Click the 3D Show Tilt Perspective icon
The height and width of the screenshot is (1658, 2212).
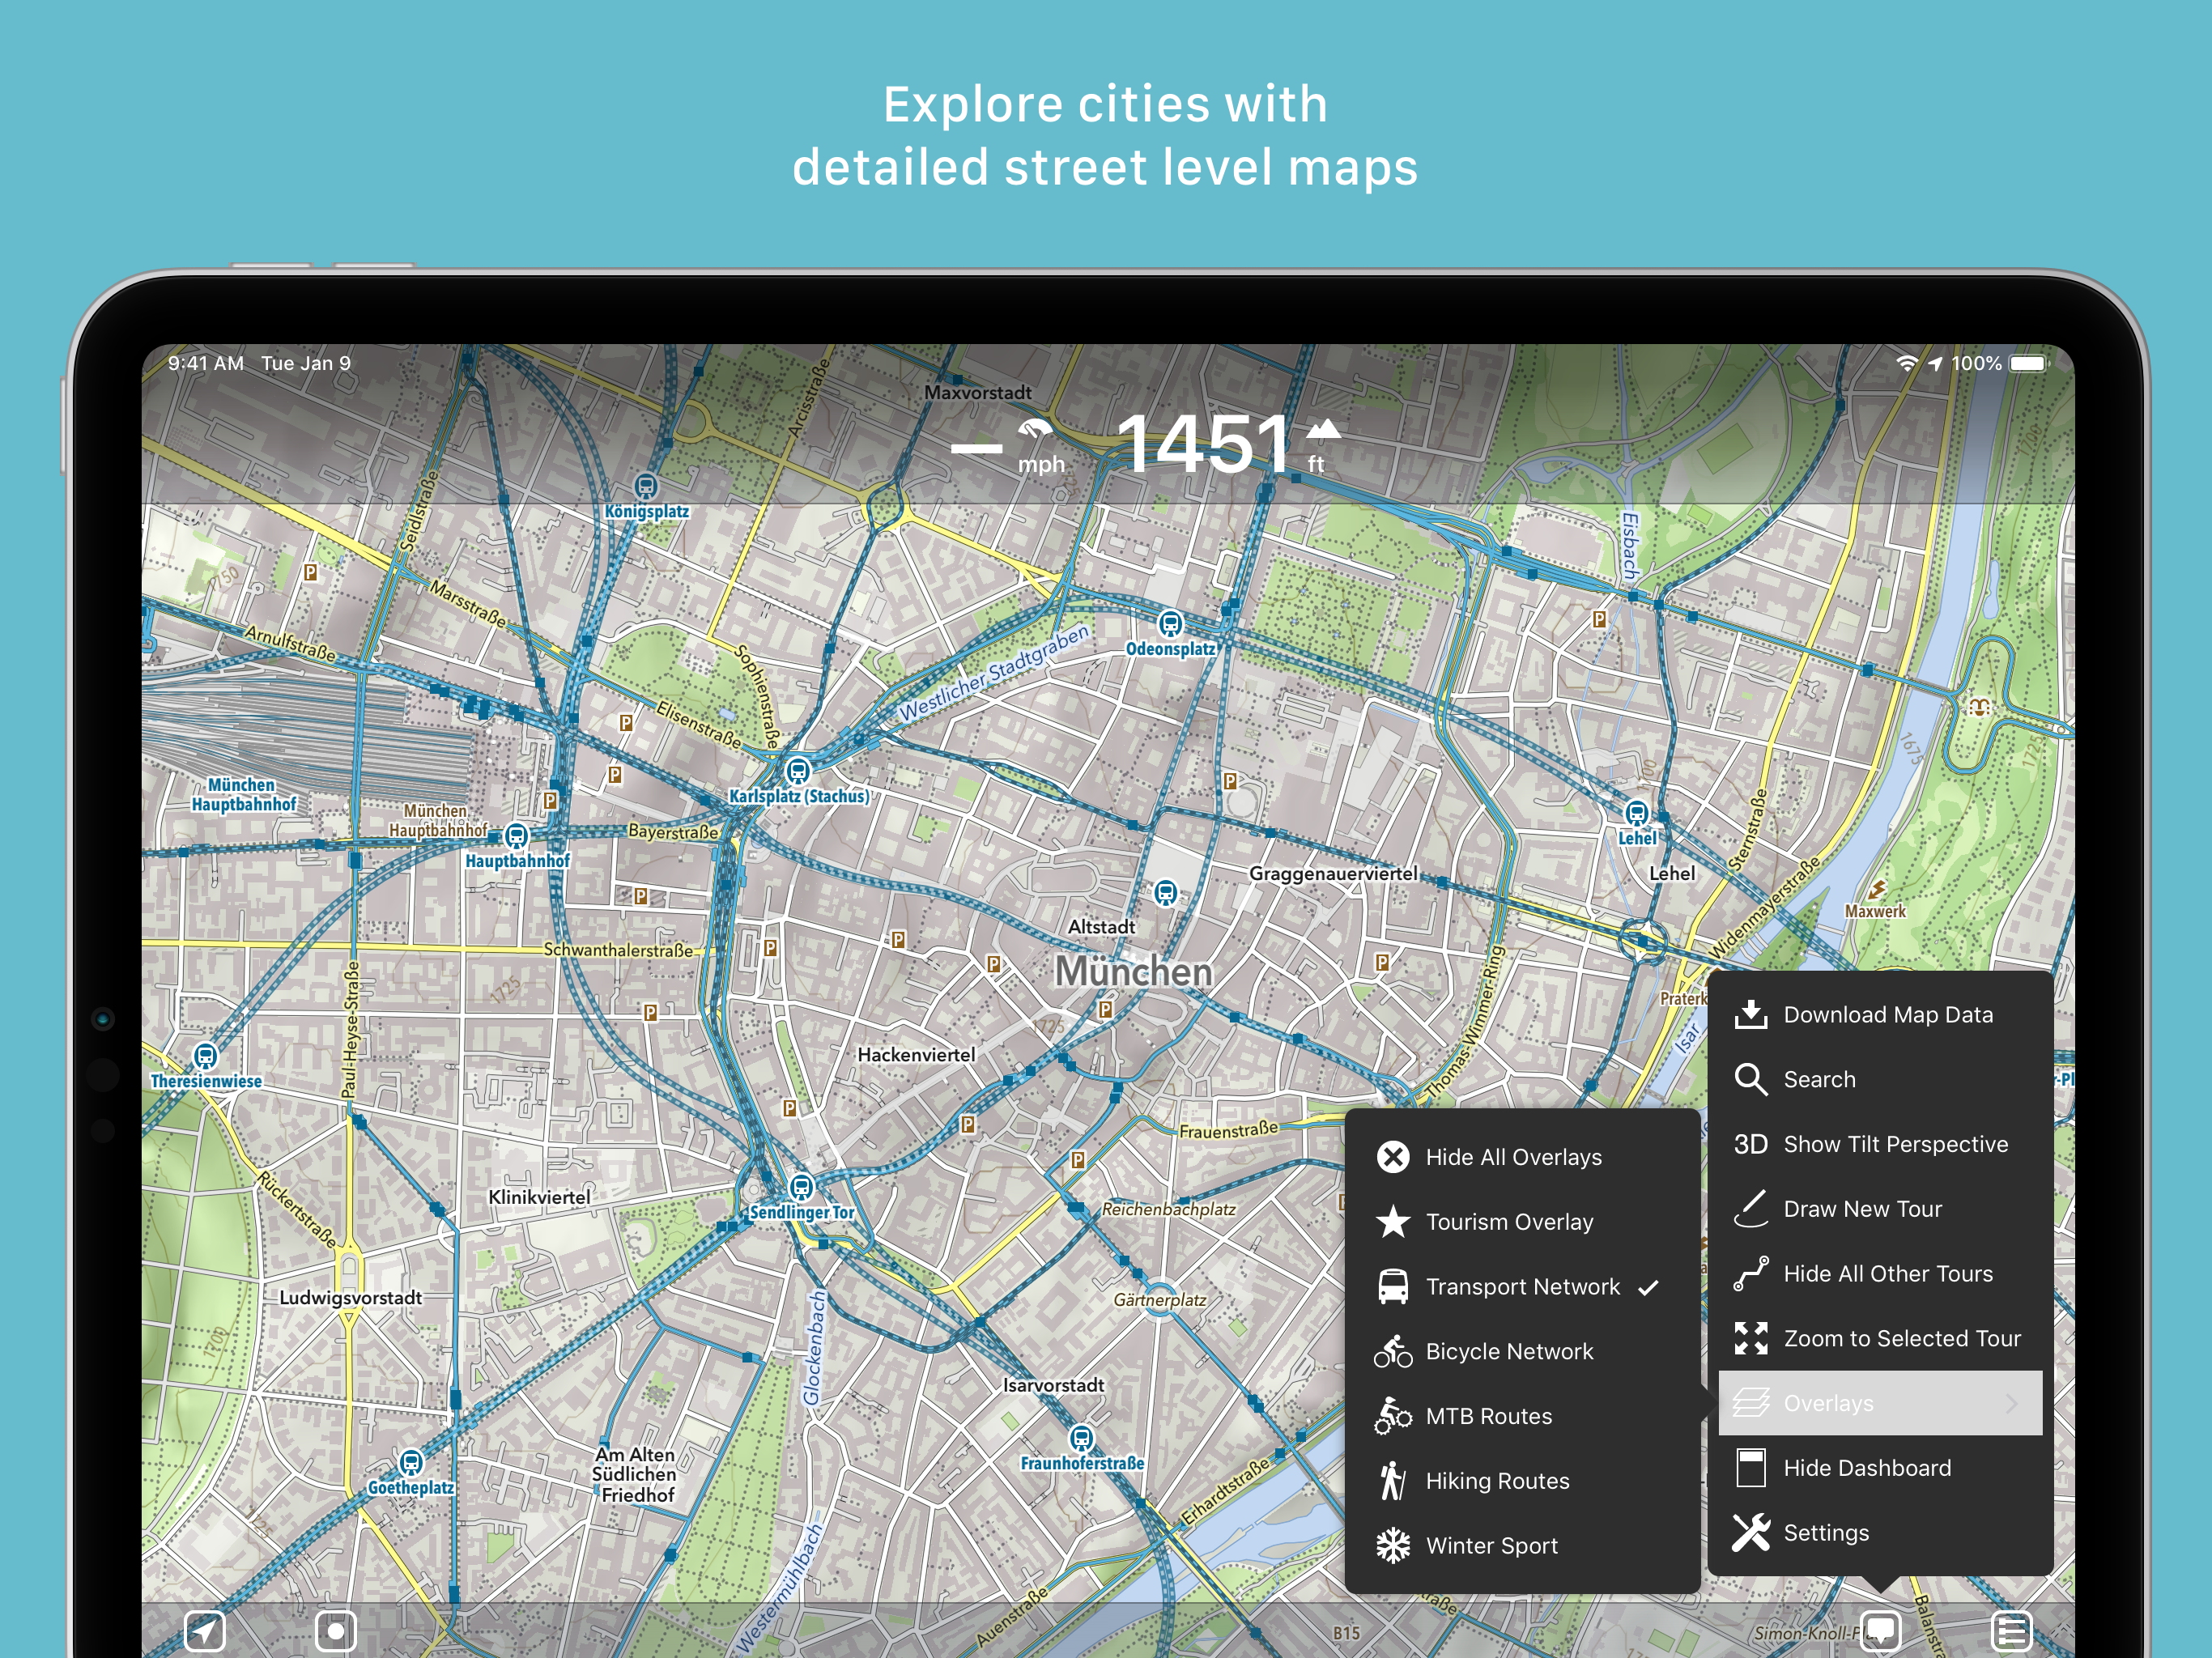click(1750, 1144)
